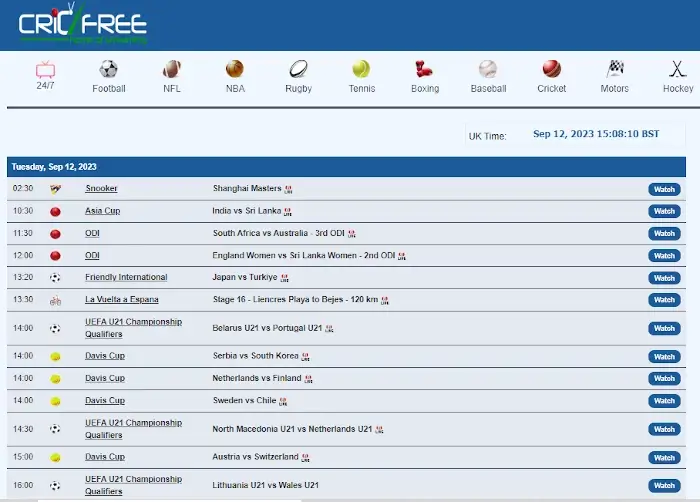Open the 24/7 TV channels icon
Viewport: 700px width, 502px height.
coord(45,70)
